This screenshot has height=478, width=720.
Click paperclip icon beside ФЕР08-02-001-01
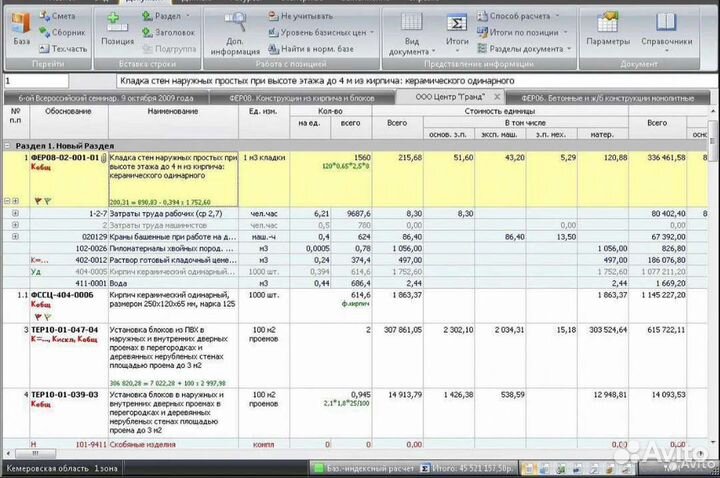[x=104, y=158]
